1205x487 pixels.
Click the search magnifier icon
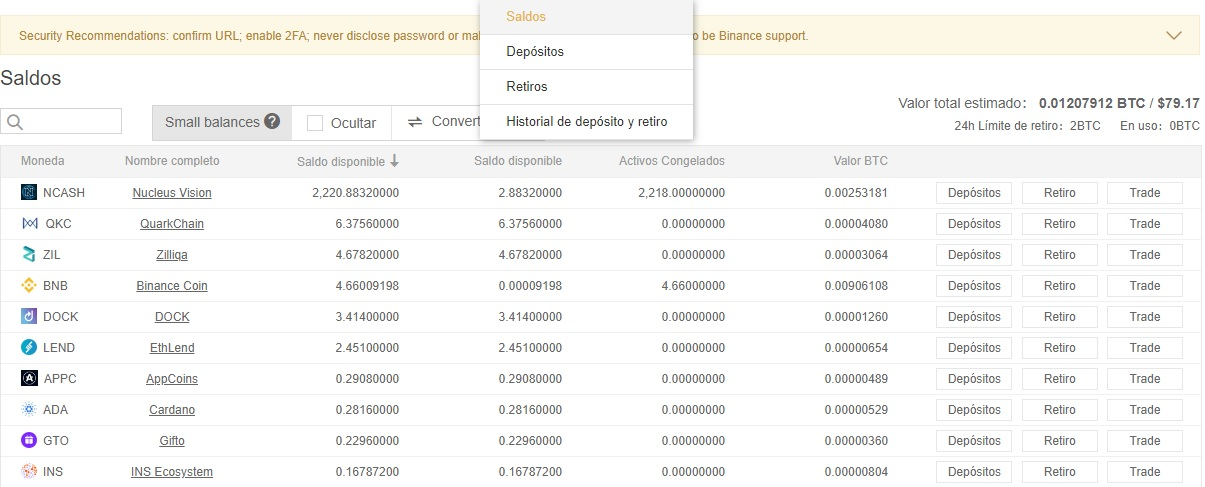[x=14, y=122]
